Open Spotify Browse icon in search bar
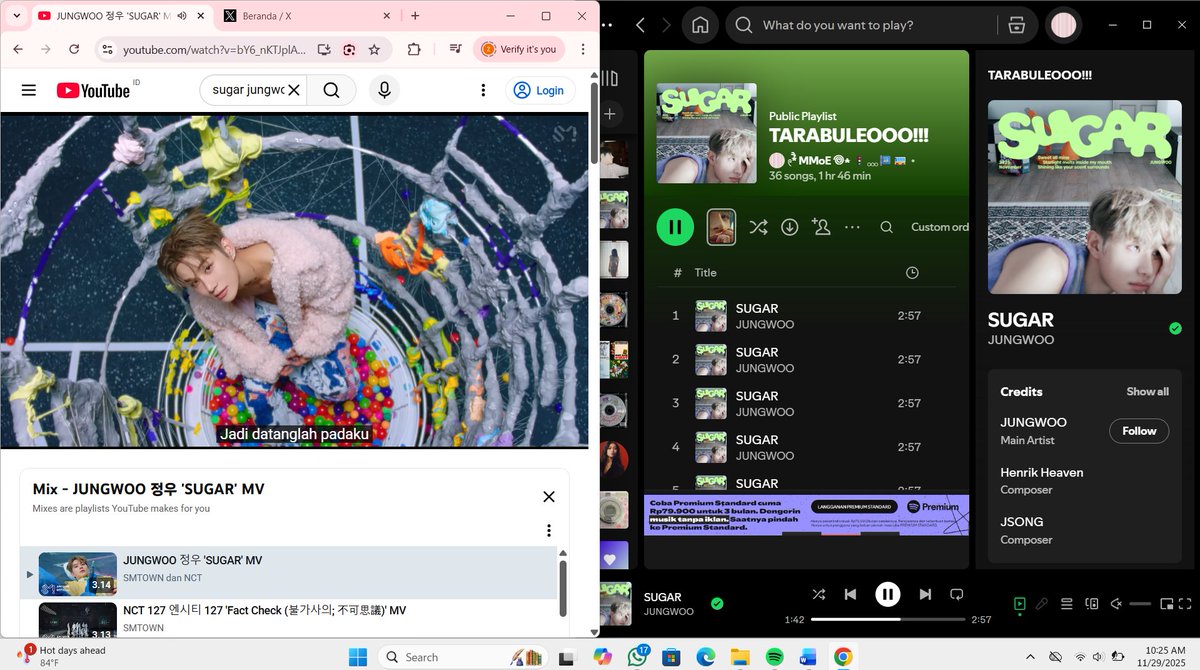Screen dimensions: 1200x670 coord(1017,25)
